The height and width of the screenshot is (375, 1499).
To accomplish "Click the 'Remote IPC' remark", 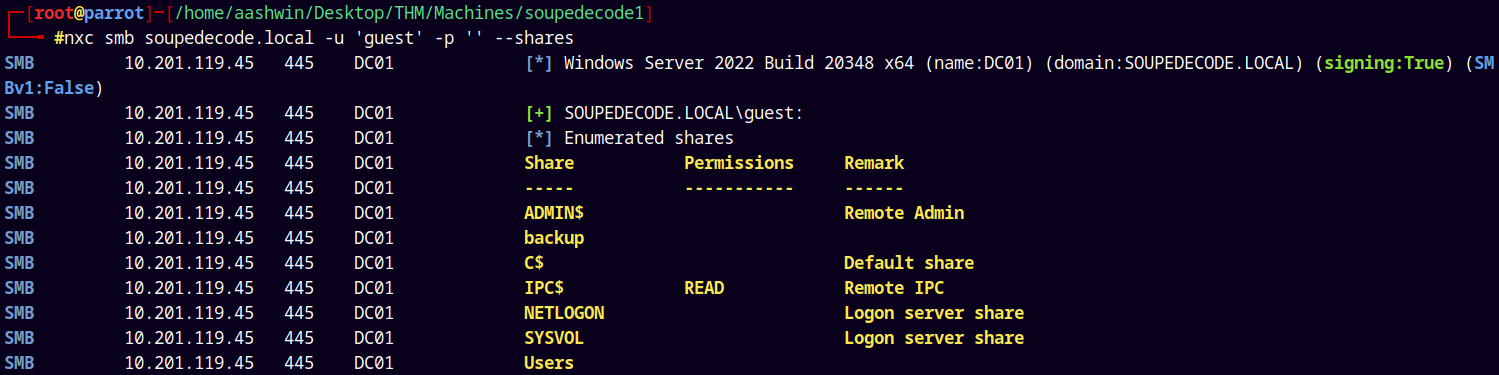I will pyautogui.click(x=894, y=288).
